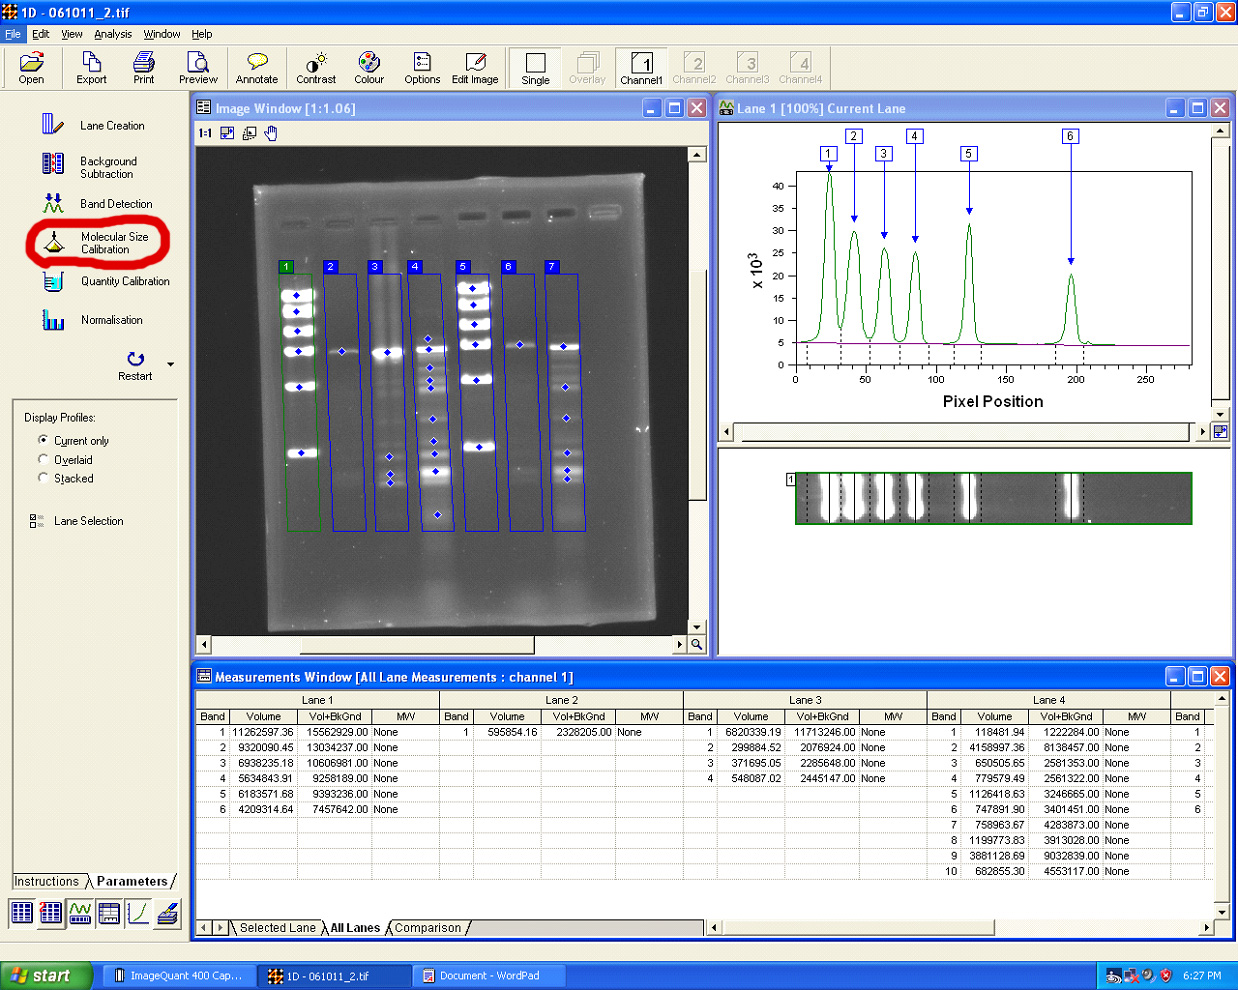1238x990 pixels.
Task: Click peak marker 3 in the lane profile
Action: (x=883, y=154)
